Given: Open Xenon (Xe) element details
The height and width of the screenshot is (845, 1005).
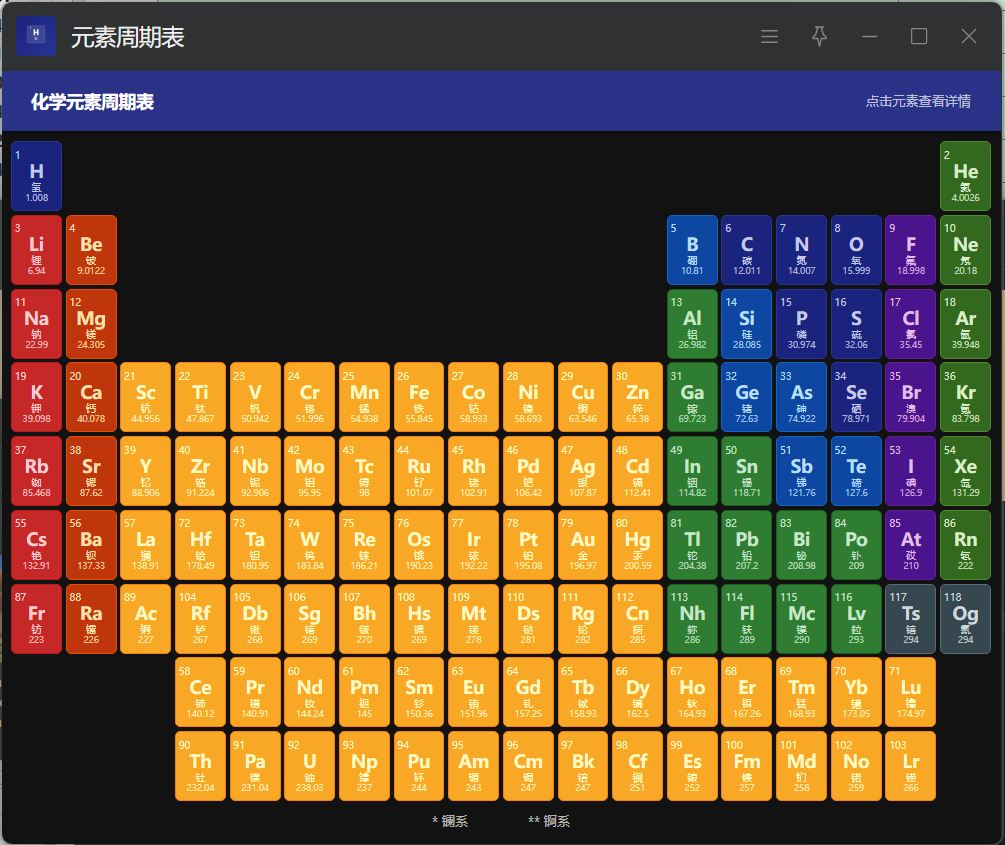Looking at the screenshot, I should [x=965, y=471].
